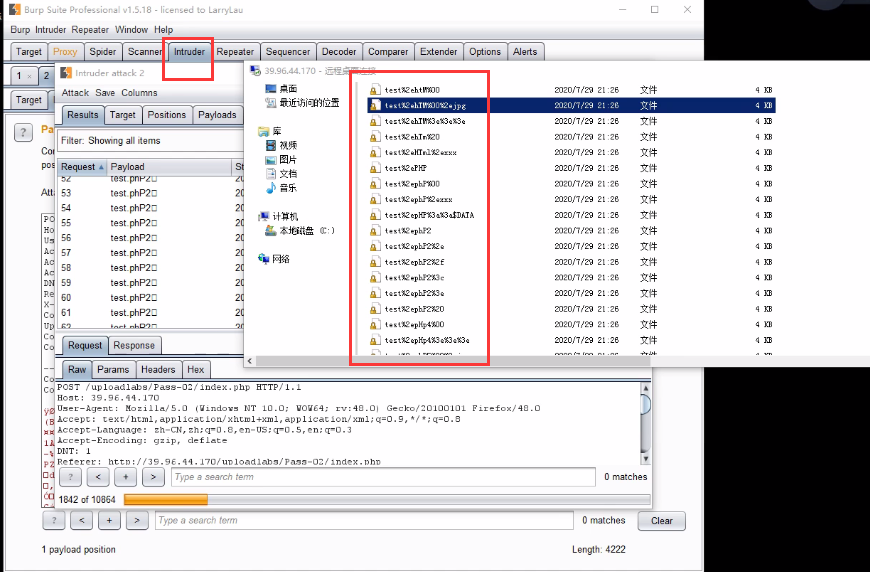Image resolution: width=870 pixels, height=572 pixels.
Task: Click the help icon beside Payload heading
Action: (x=23, y=133)
